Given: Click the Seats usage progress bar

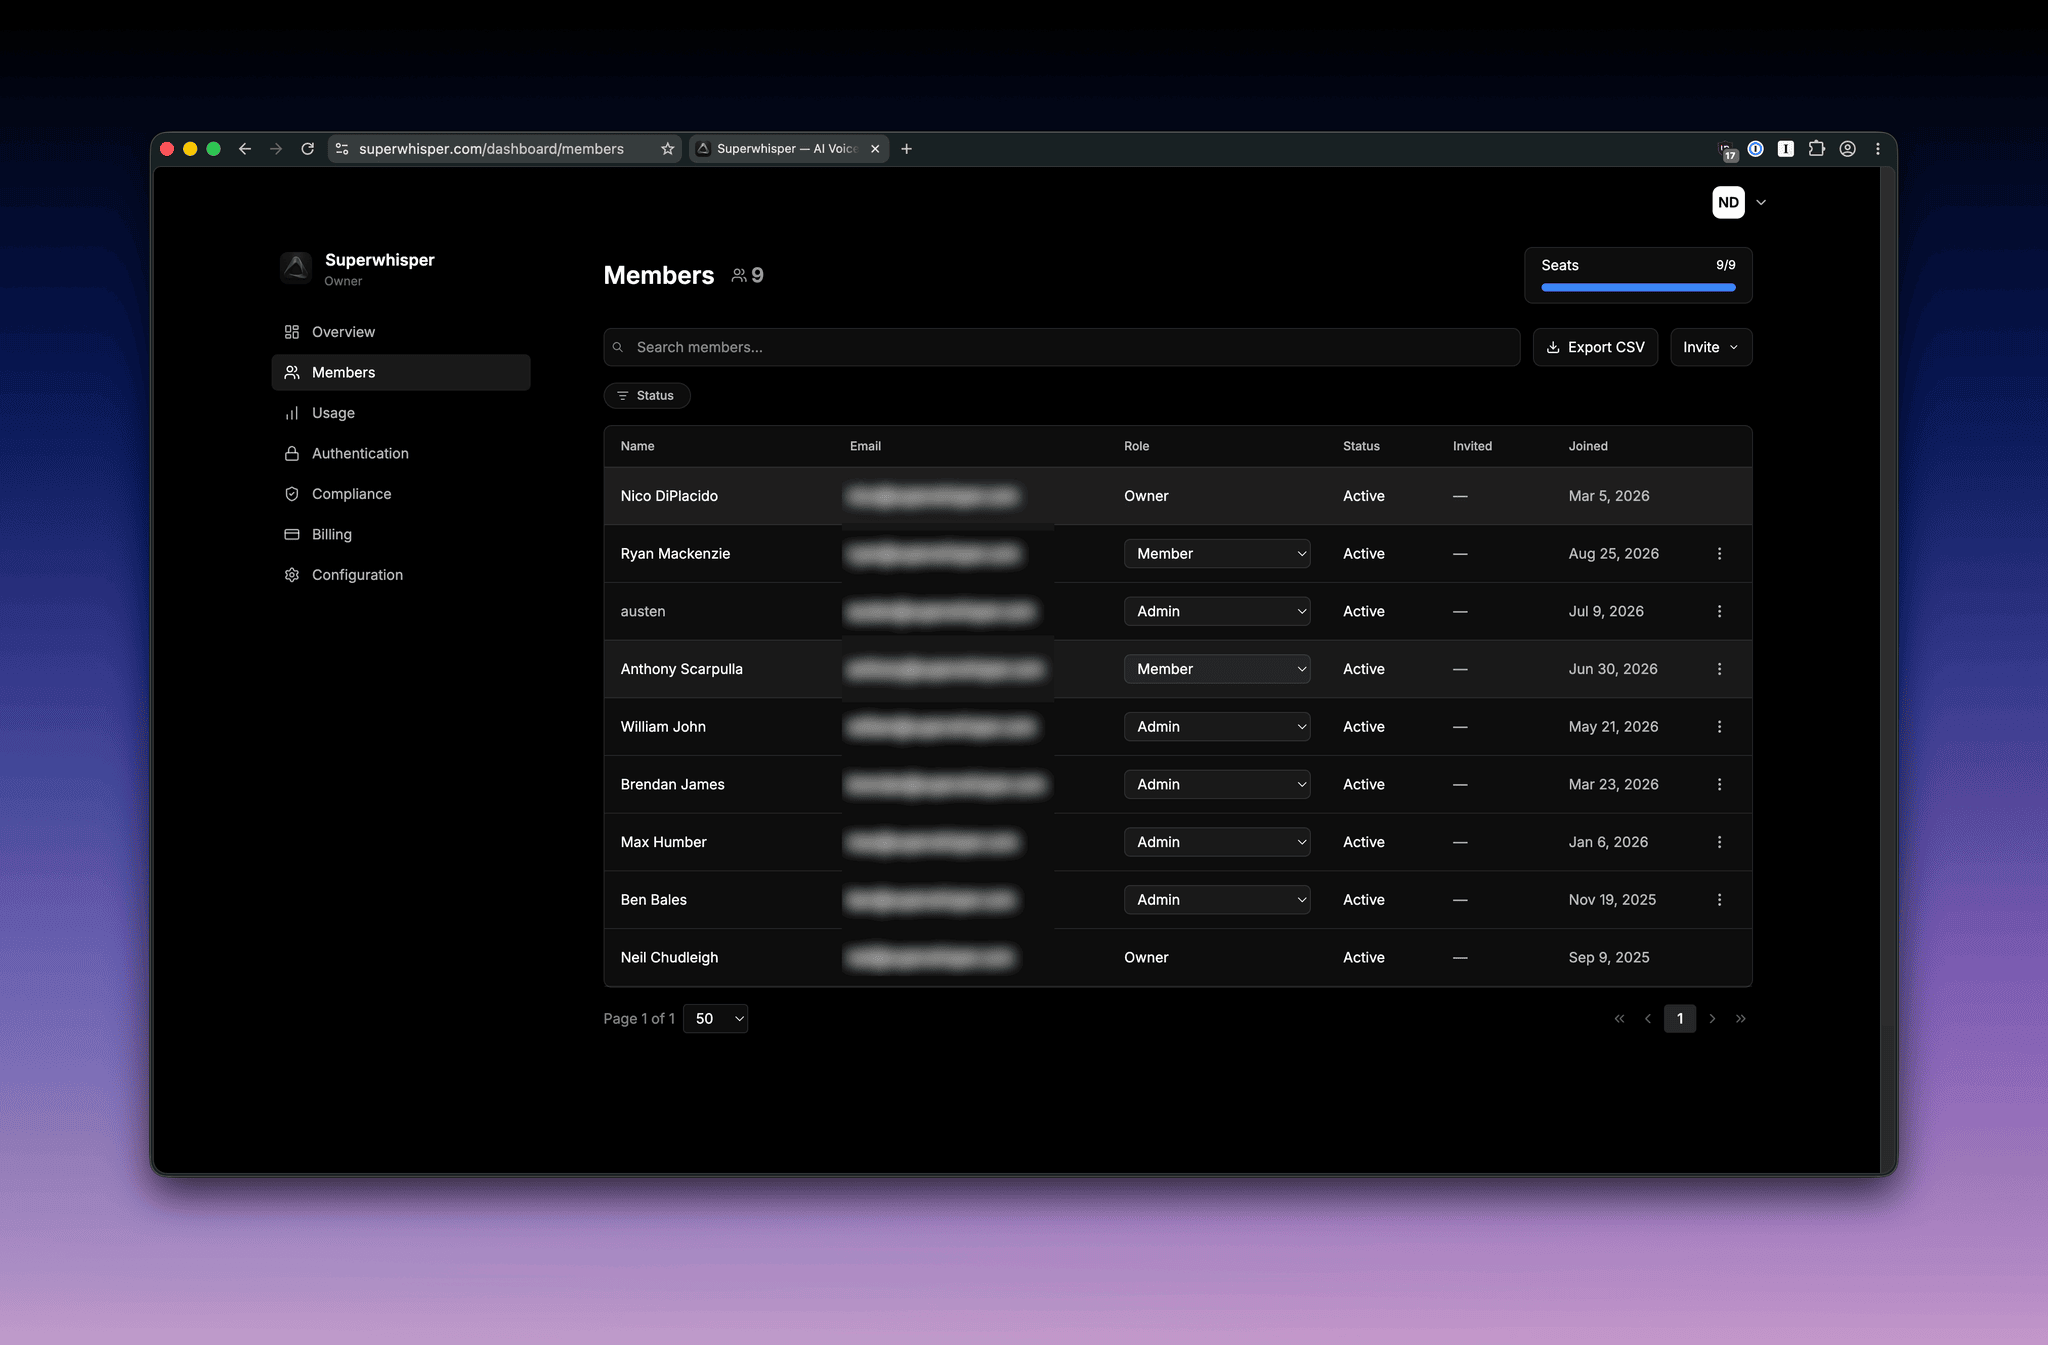Looking at the screenshot, I should coord(1638,288).
